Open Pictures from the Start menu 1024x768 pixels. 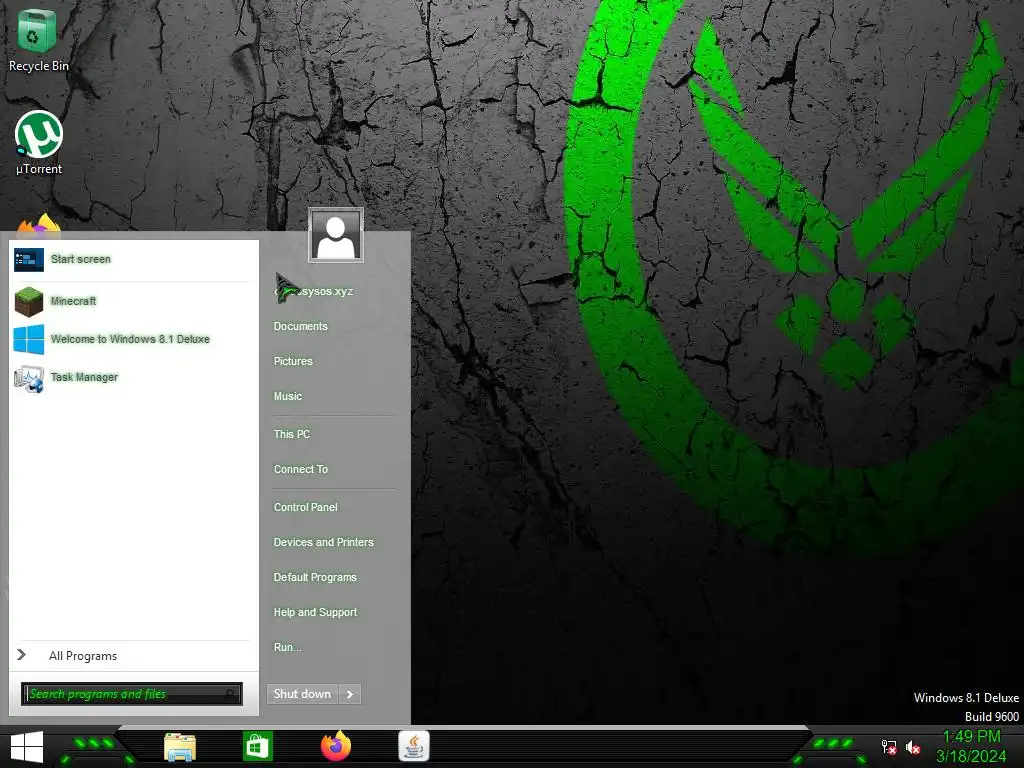coord(293,361)
